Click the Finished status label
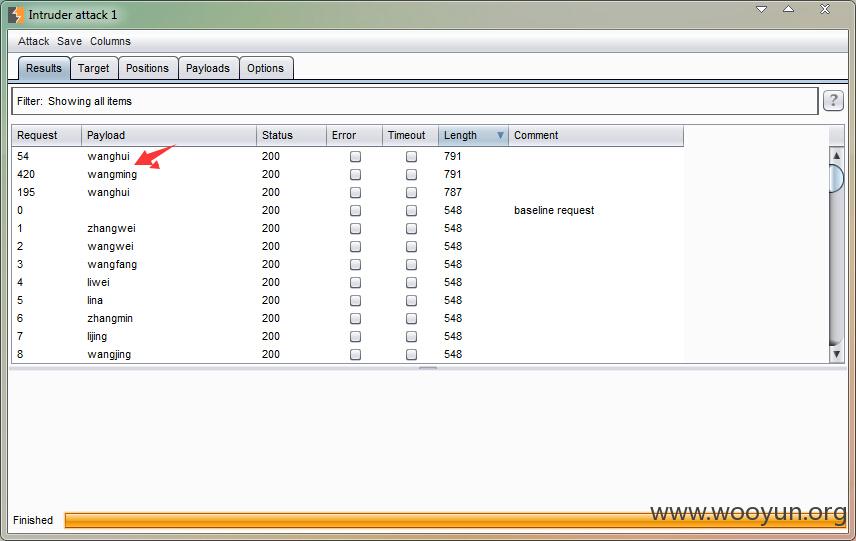The height and width of the screenshot is (541, 856). click(33, 520)
